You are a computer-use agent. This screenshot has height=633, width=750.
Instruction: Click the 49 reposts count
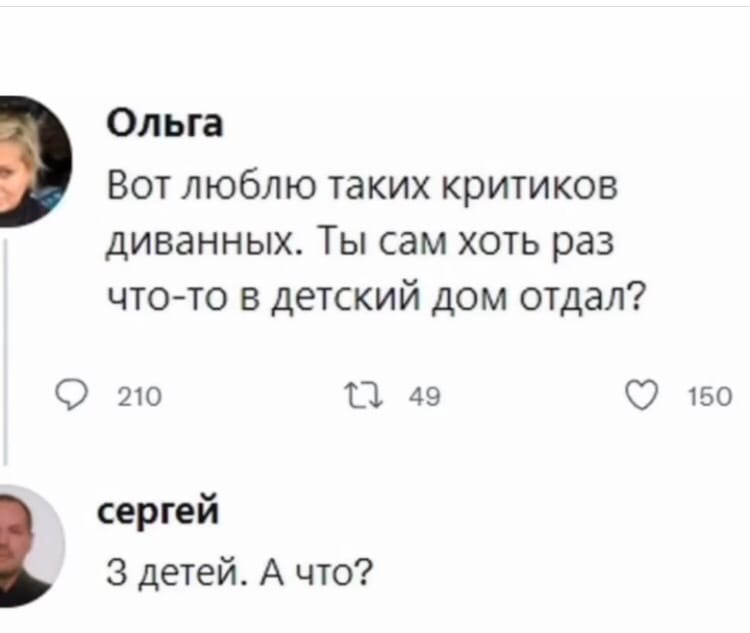pyautogui.click(x=426, y=401)
